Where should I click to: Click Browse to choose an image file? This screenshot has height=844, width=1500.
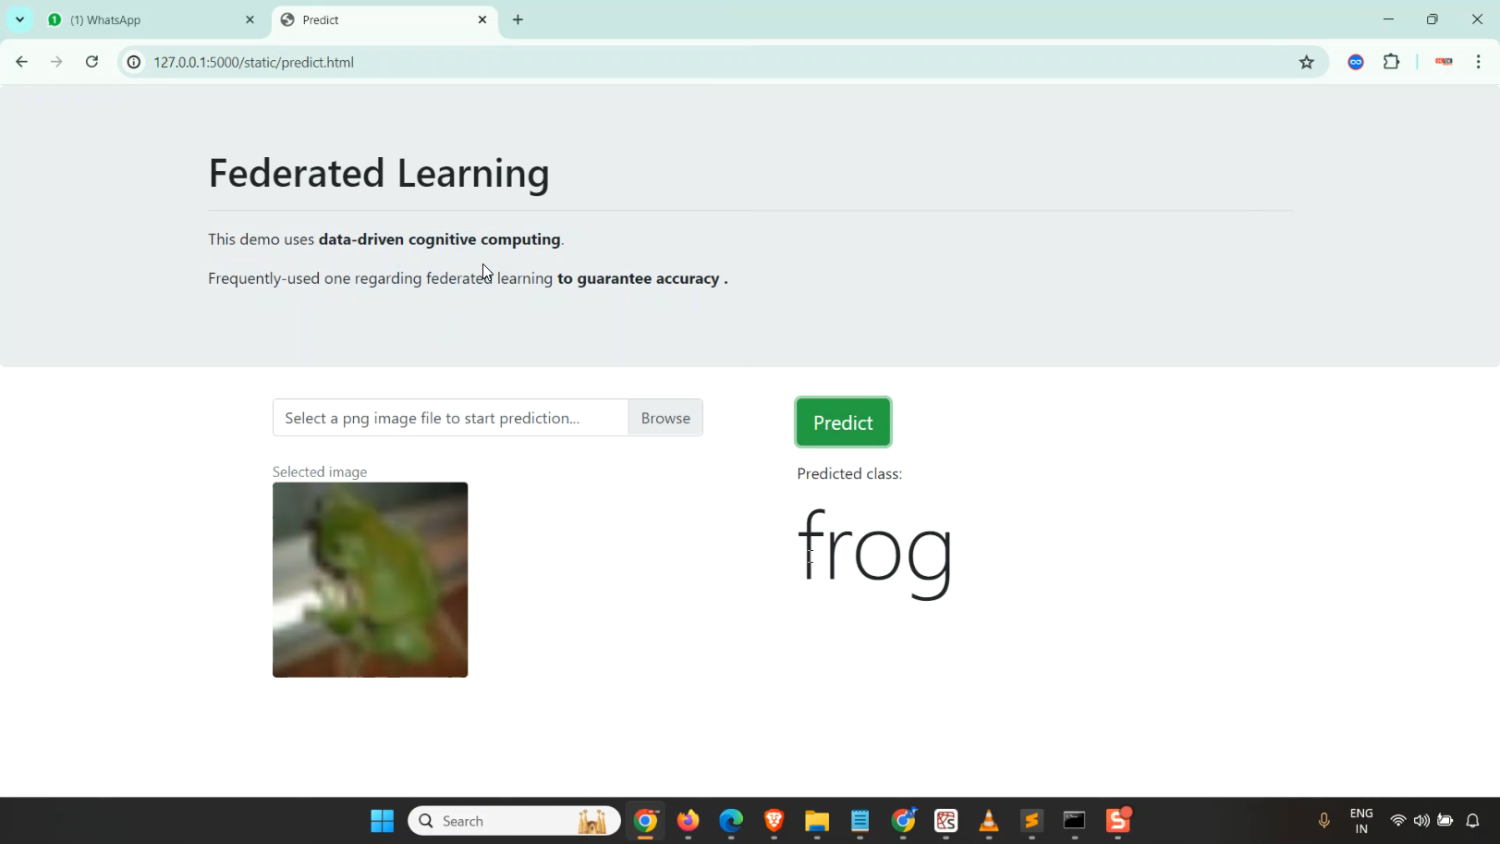[x=665, y=418]
